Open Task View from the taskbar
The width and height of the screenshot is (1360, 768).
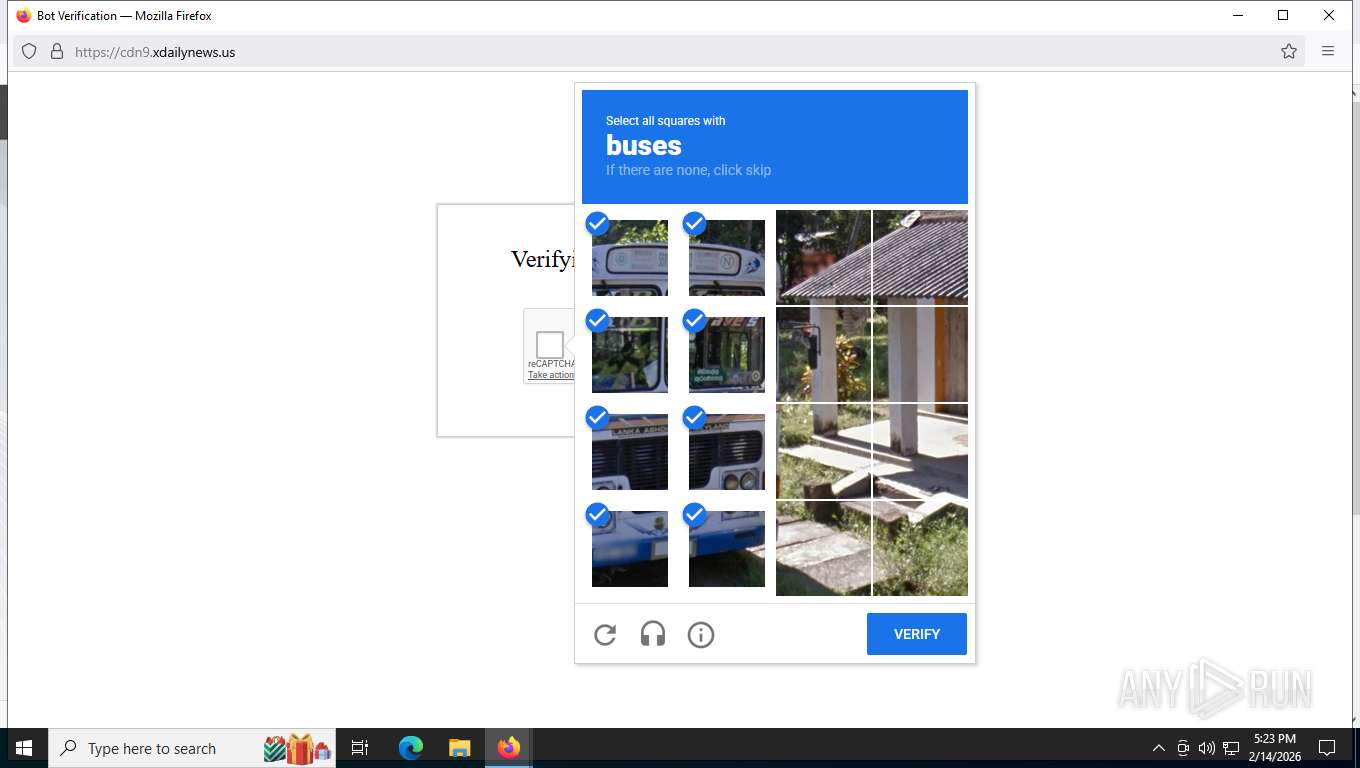pyautogui.click(x=360, y=748)
